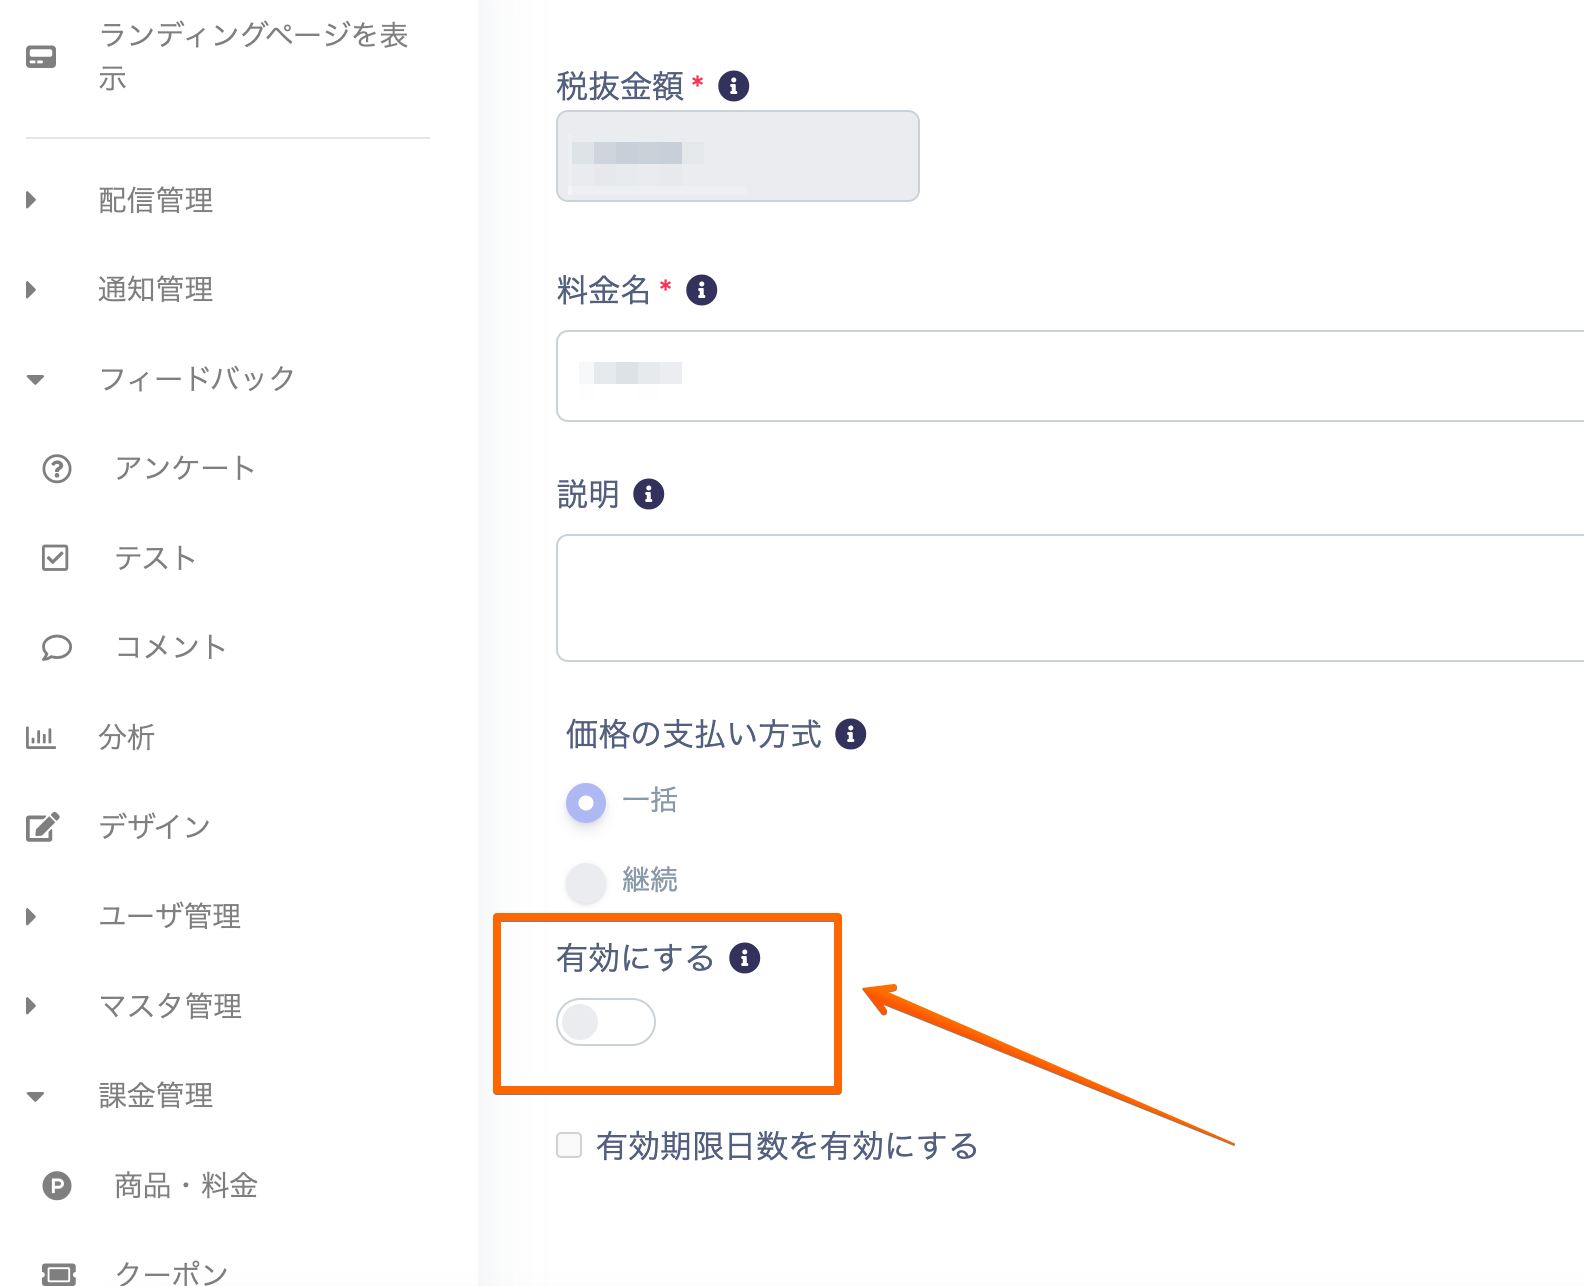Screen dimensions: 1584x1286
Task: Click the info icon next to 料金名
Action: pyautogui.click(x=701, y=290)
